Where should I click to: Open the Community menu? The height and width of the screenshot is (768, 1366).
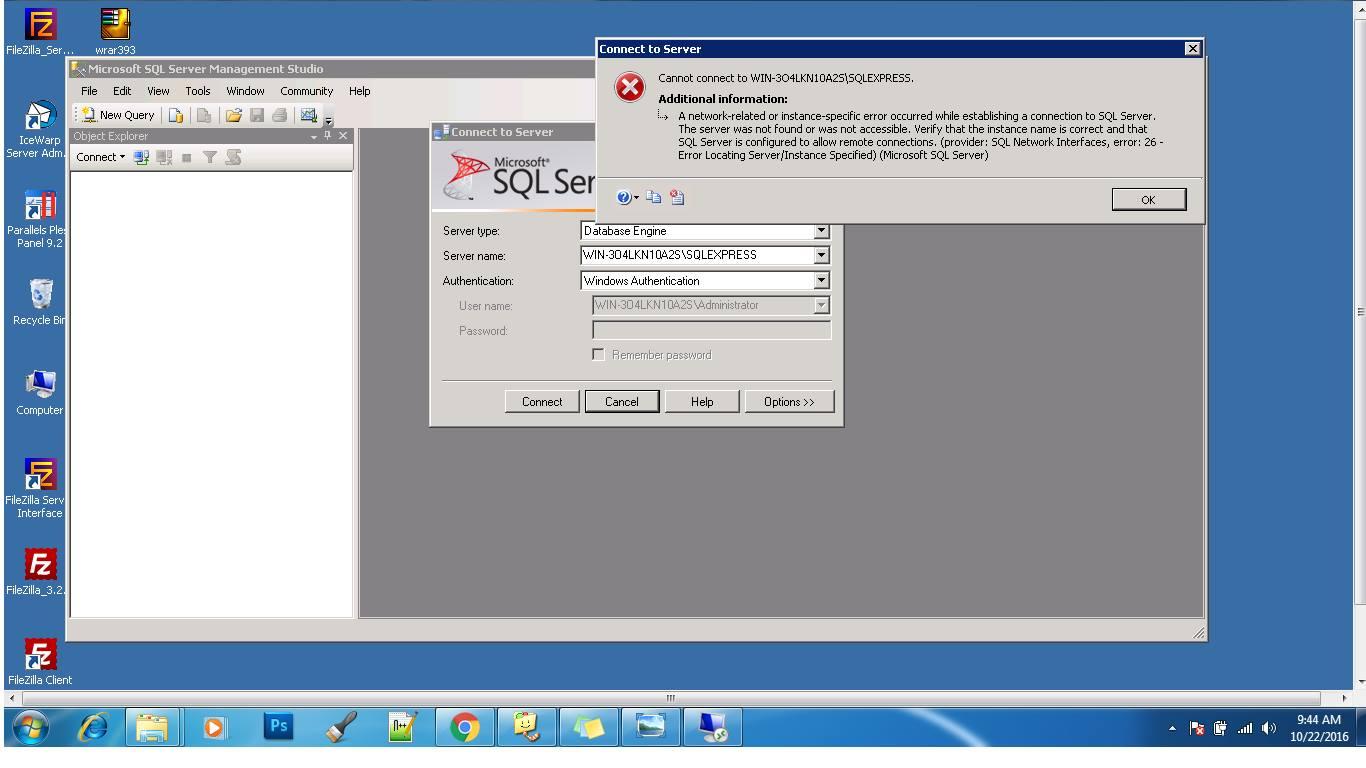(x=306, y=91)
